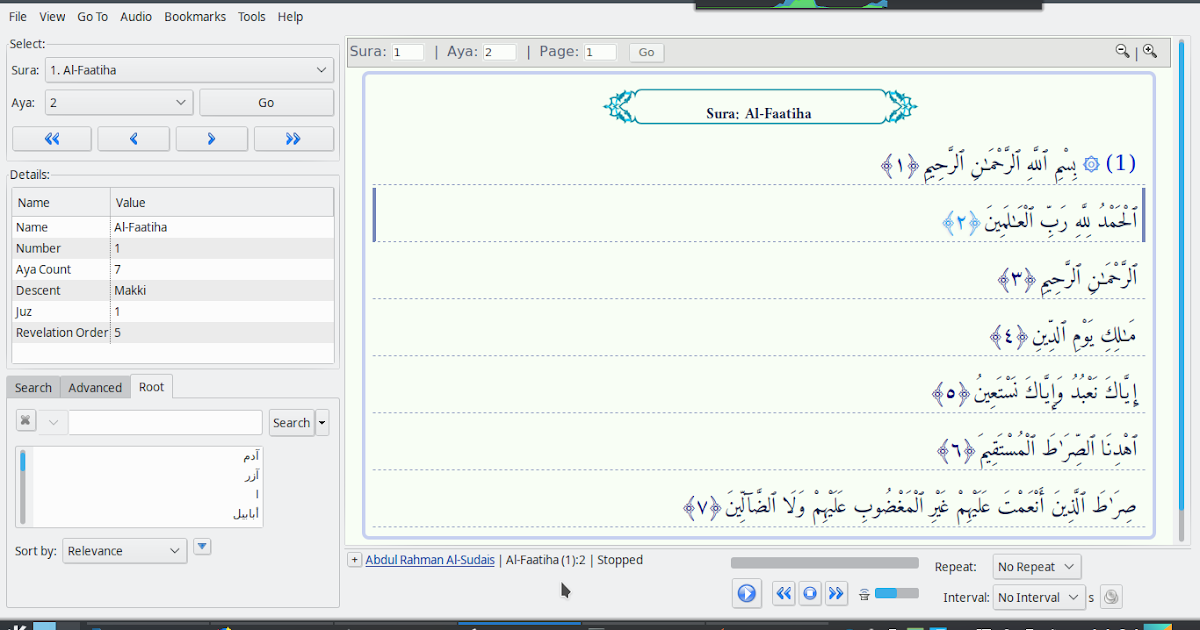
Task: Open the Aya number dropdown
Action: point(119,102)
